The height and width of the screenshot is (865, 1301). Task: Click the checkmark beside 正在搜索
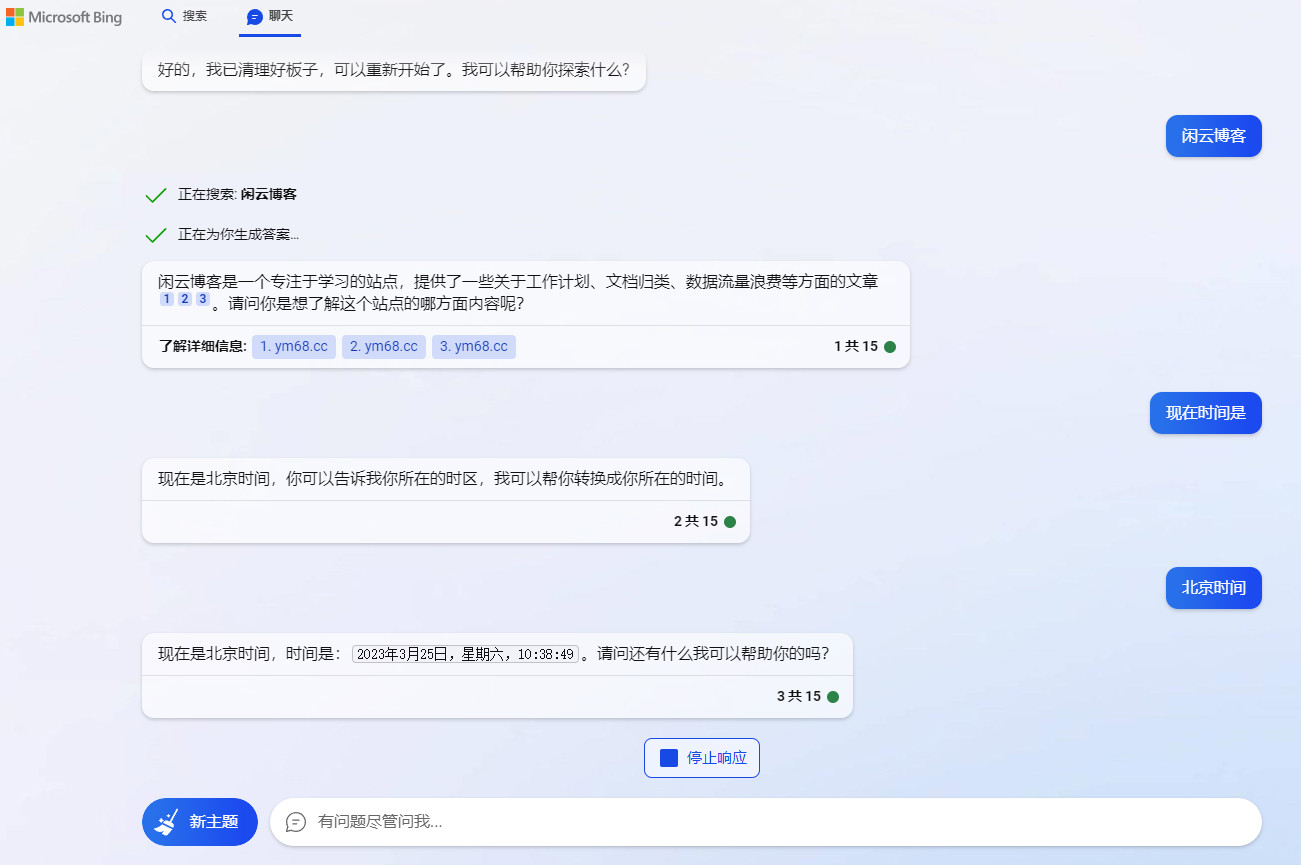pyautogui.click(x=156, y=195)
